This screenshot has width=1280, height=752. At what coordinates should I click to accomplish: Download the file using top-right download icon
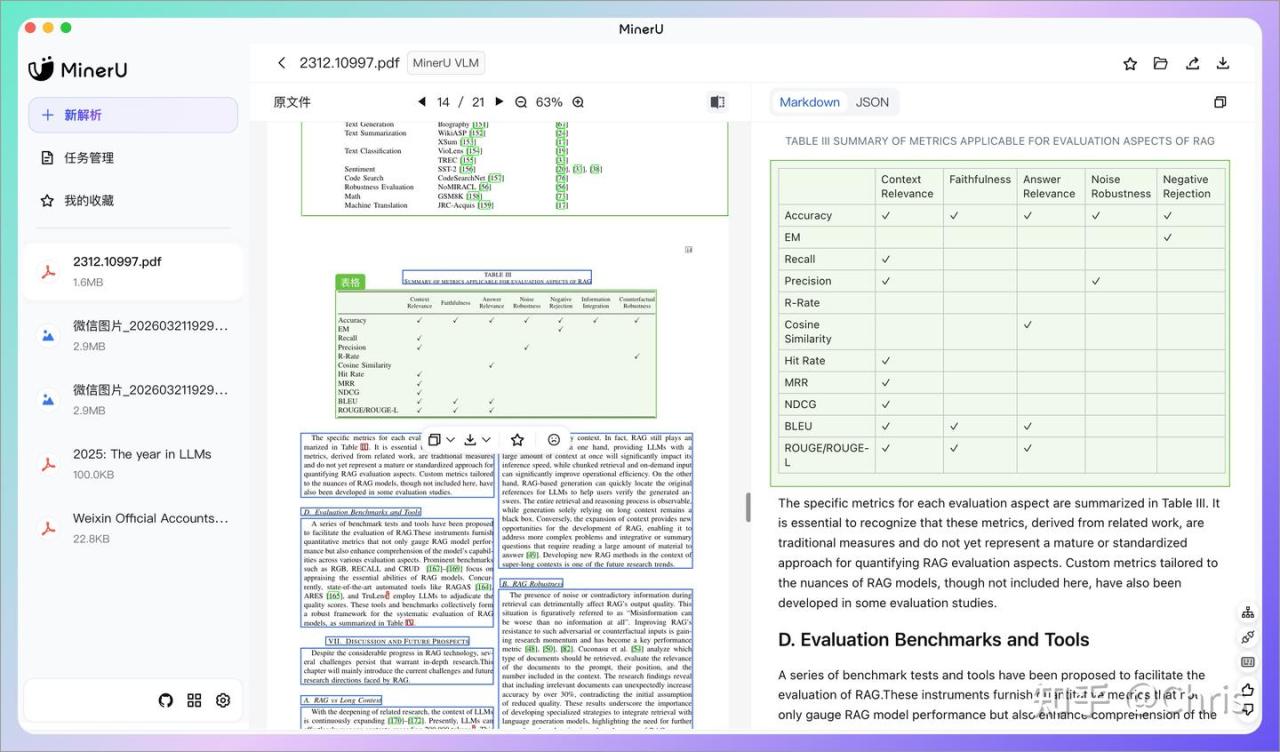pyautogui.click(x=1222, y=63)
